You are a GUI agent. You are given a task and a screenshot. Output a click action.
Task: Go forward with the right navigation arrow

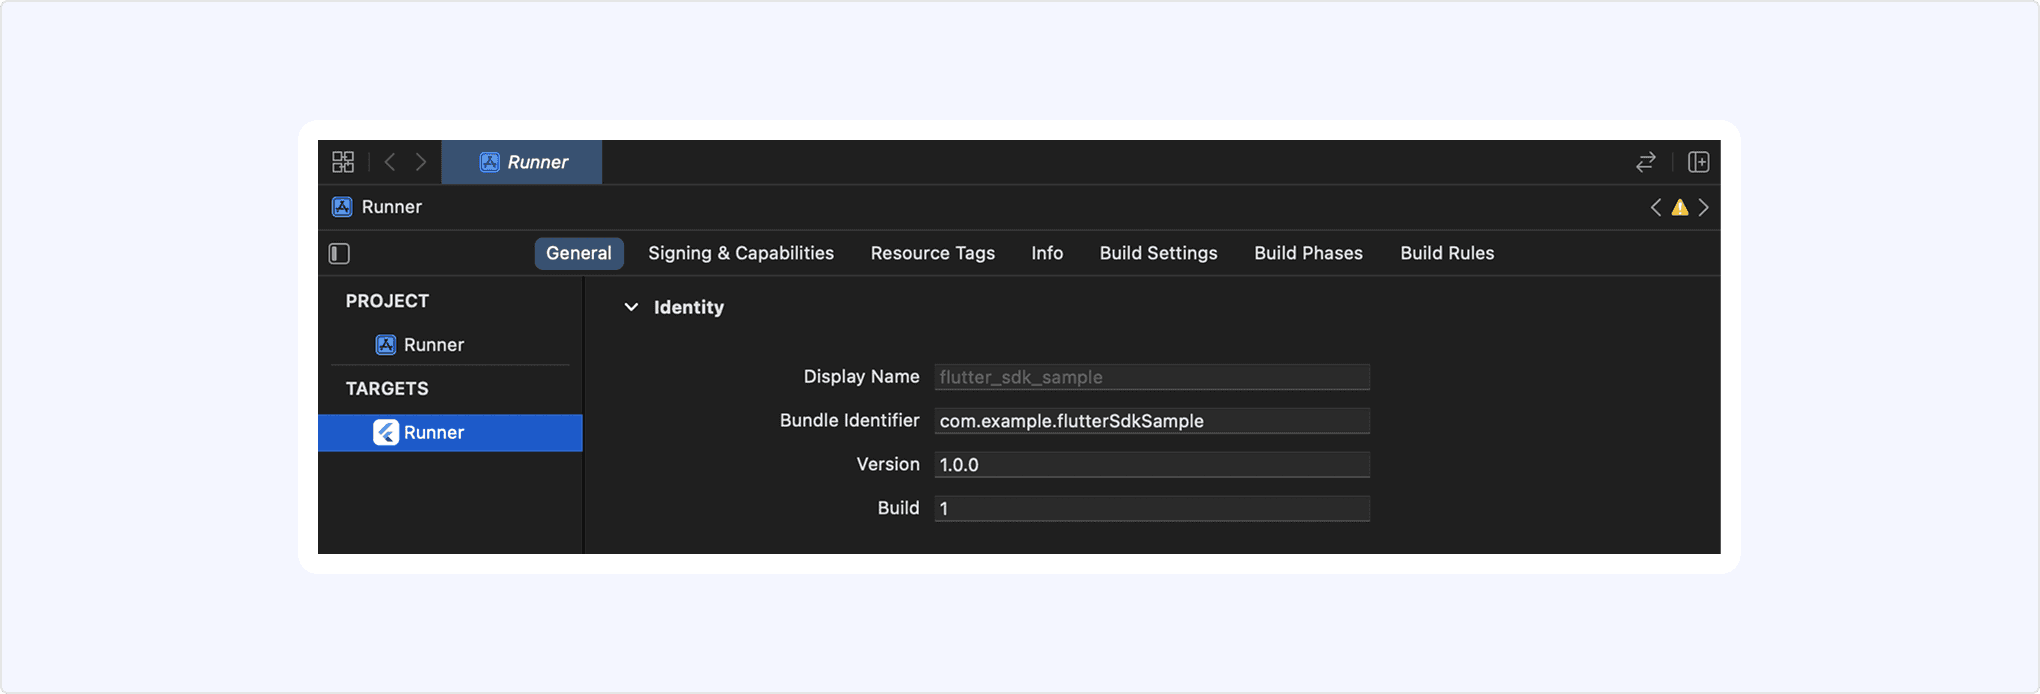click(421, 162)
